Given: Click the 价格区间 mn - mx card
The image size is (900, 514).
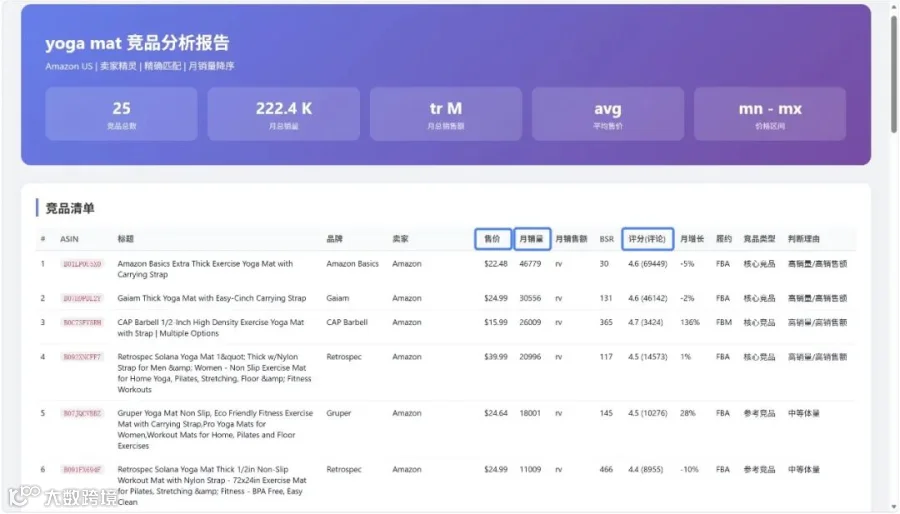Looking at the screenshot, I should [x=770, y=114].
